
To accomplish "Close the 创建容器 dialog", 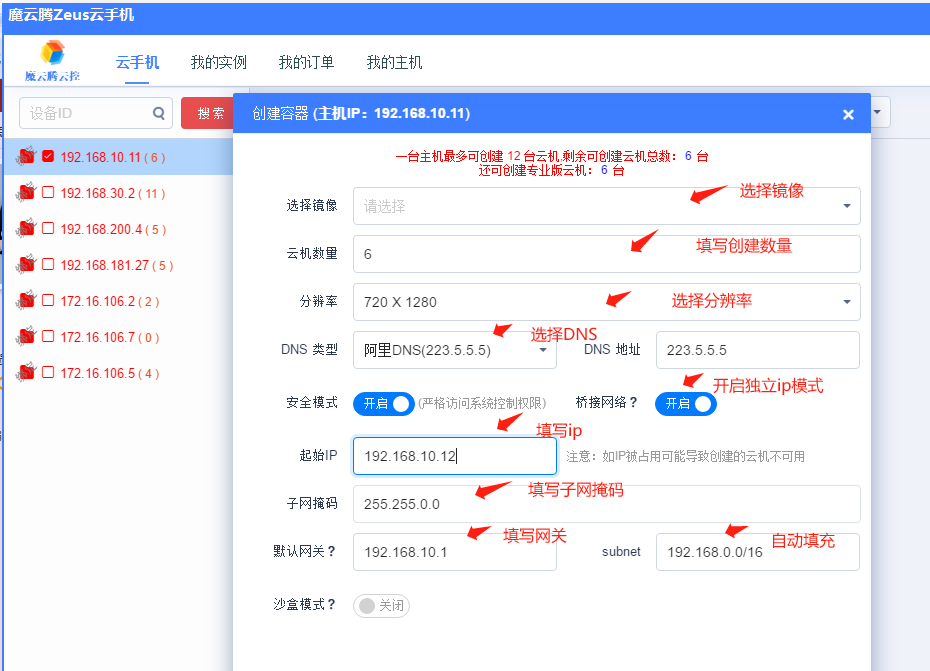I will pos(848,113).
